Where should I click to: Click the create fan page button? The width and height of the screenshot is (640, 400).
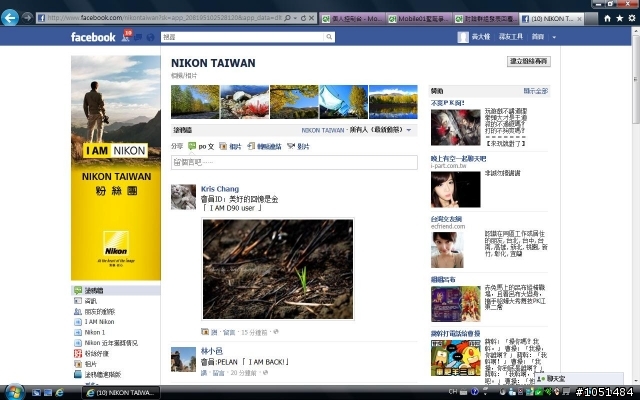pyautogui.click(x=529, y=61)
